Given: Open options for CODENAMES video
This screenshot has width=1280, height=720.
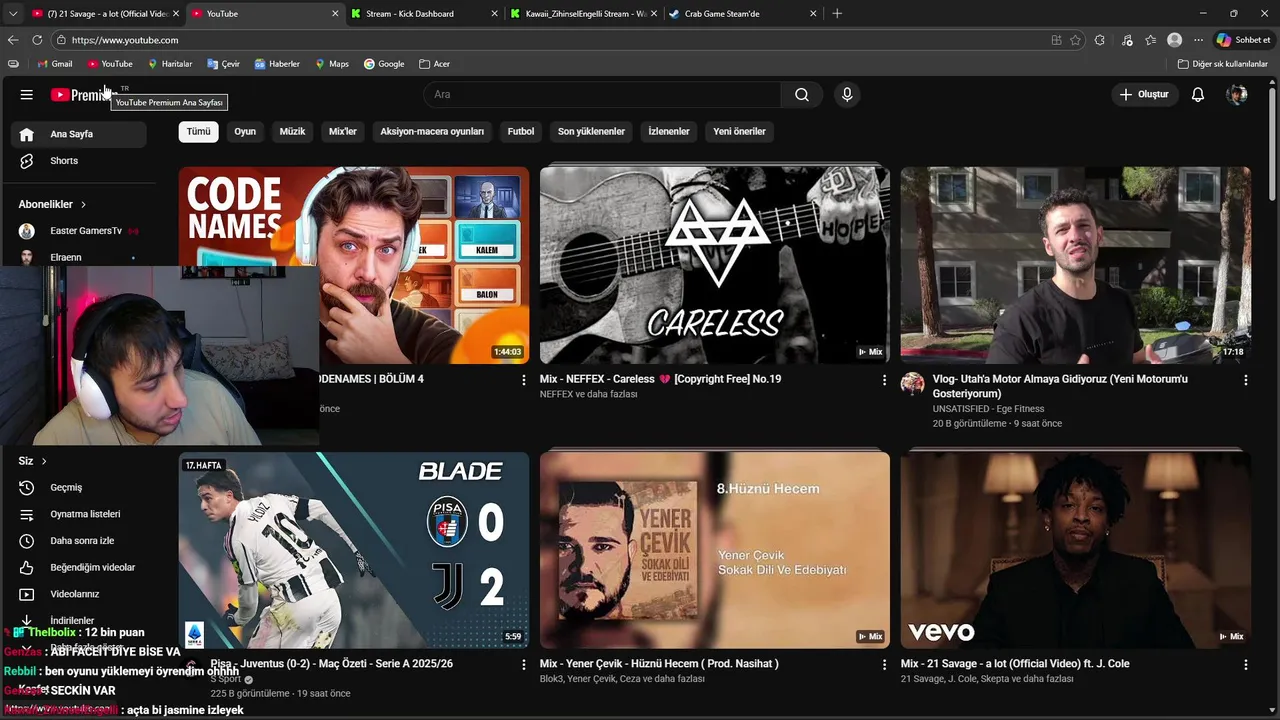Looking at the screenshot, I should [523, 380].
